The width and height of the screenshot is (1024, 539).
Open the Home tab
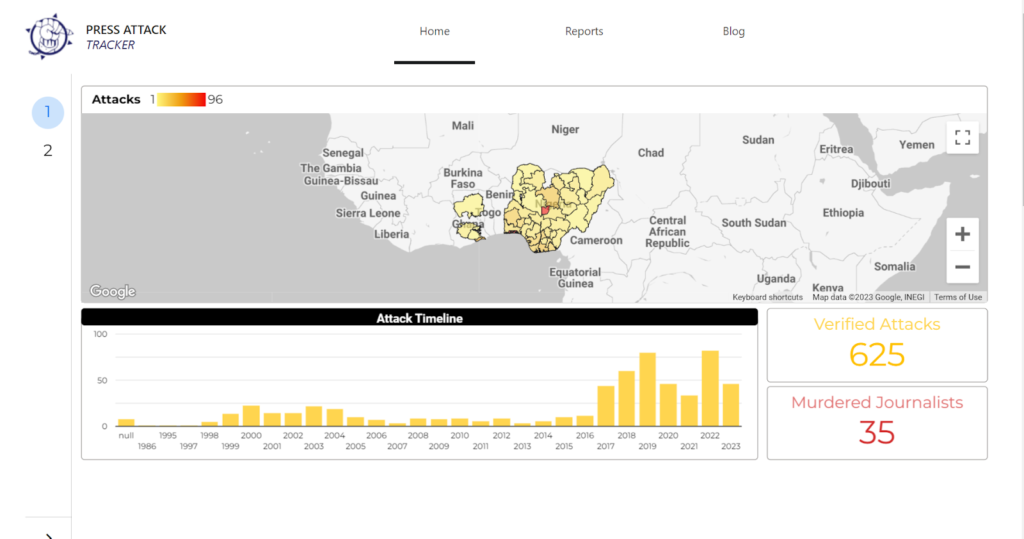tap(434, 31)
